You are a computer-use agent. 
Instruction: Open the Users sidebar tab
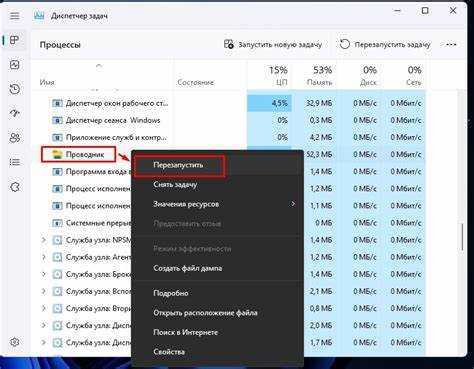[15, 138]
